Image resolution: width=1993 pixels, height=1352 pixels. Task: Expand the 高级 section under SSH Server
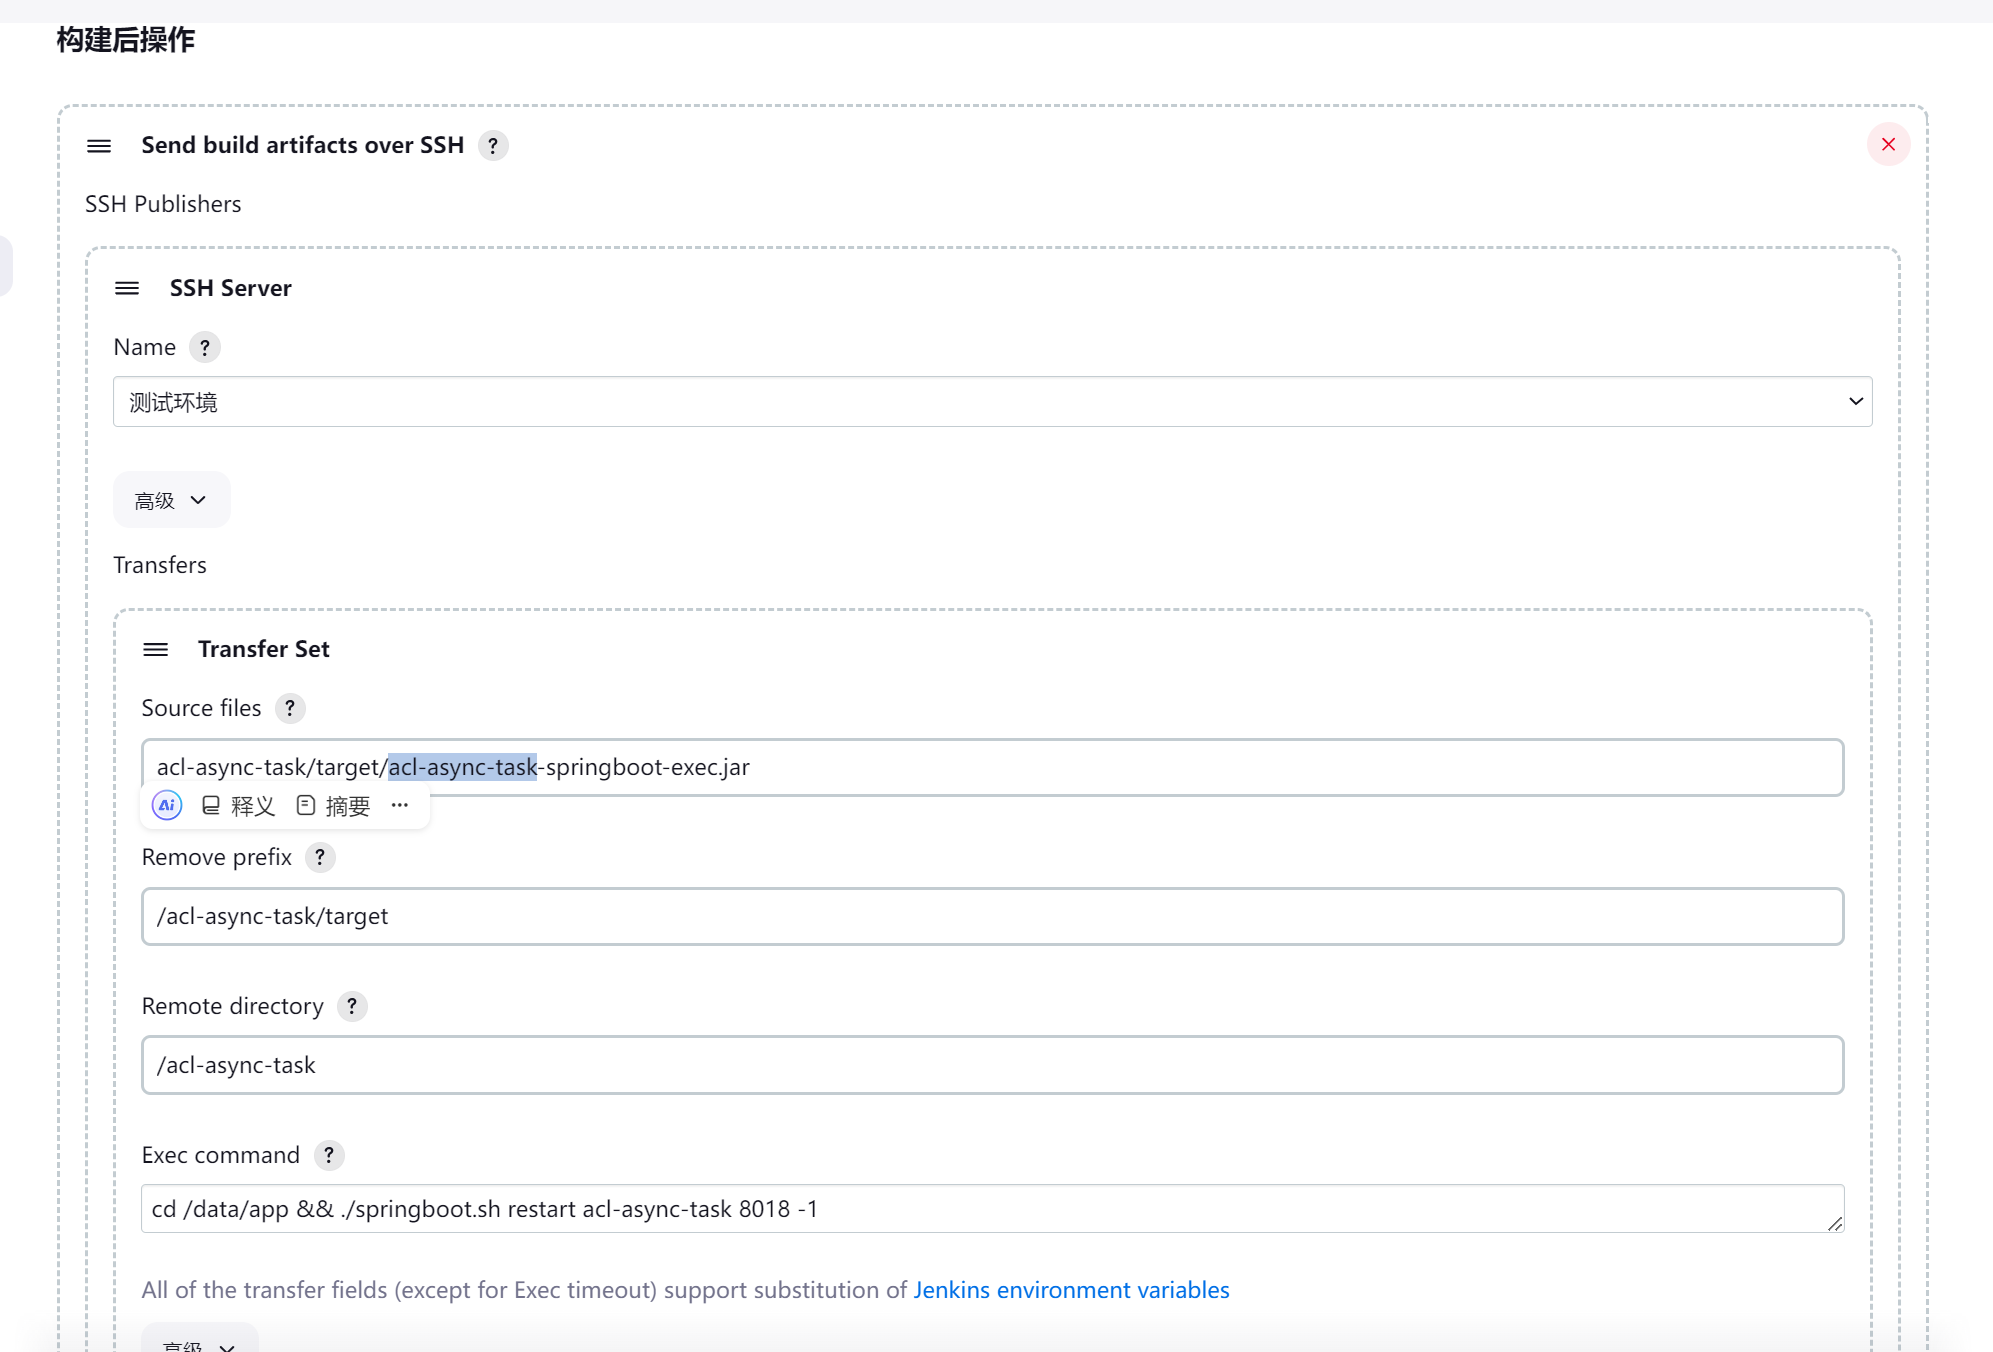tap(171, 500)
